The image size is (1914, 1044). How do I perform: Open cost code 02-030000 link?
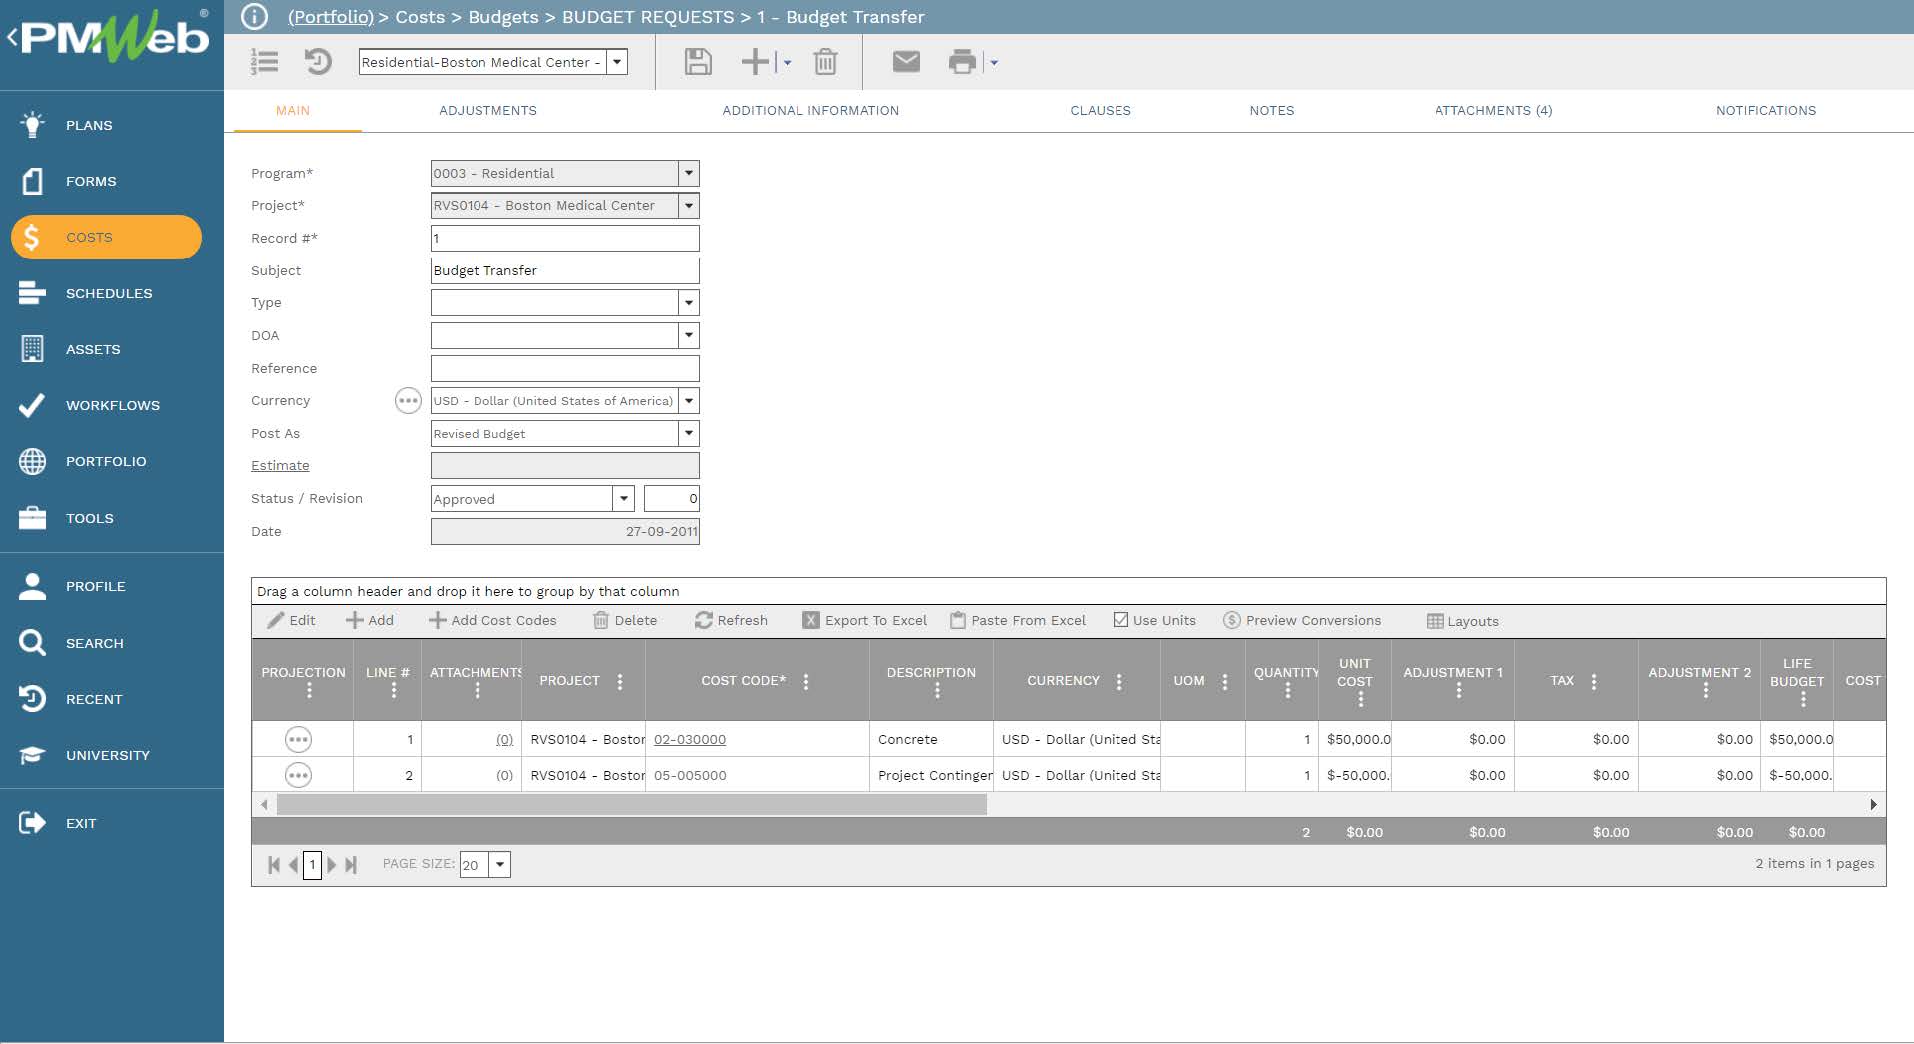click(x=688, y=739)
